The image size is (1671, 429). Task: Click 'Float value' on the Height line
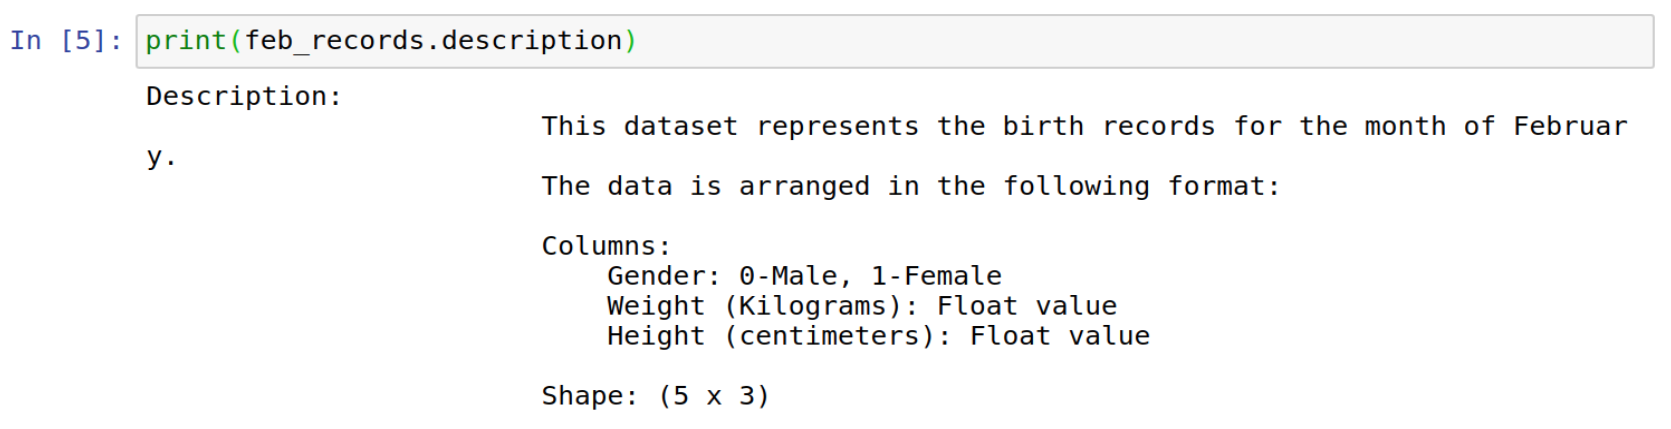click(x=1060, y=336)
